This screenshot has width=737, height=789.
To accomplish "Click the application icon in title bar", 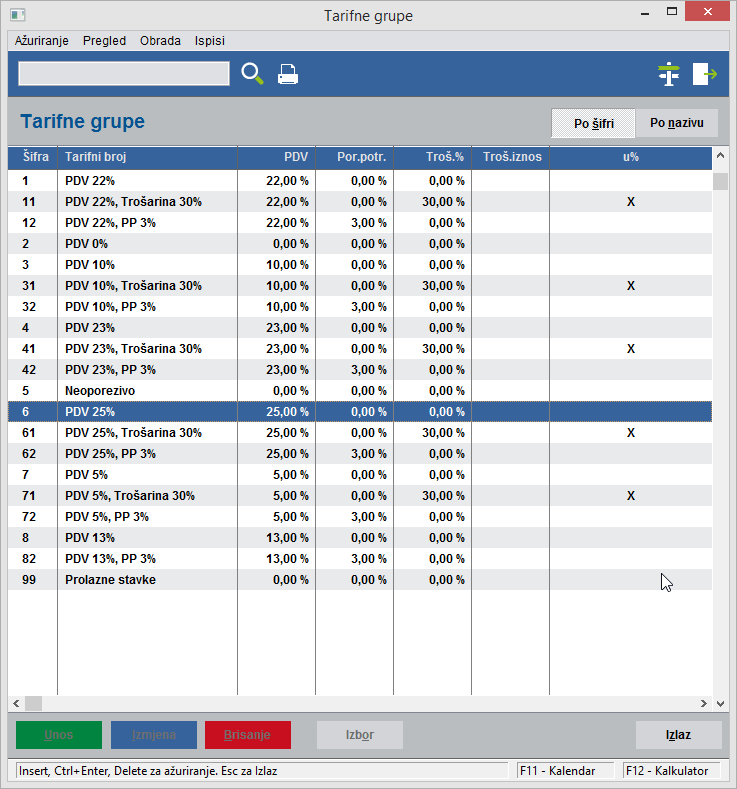I will click(x=17, y=16).
